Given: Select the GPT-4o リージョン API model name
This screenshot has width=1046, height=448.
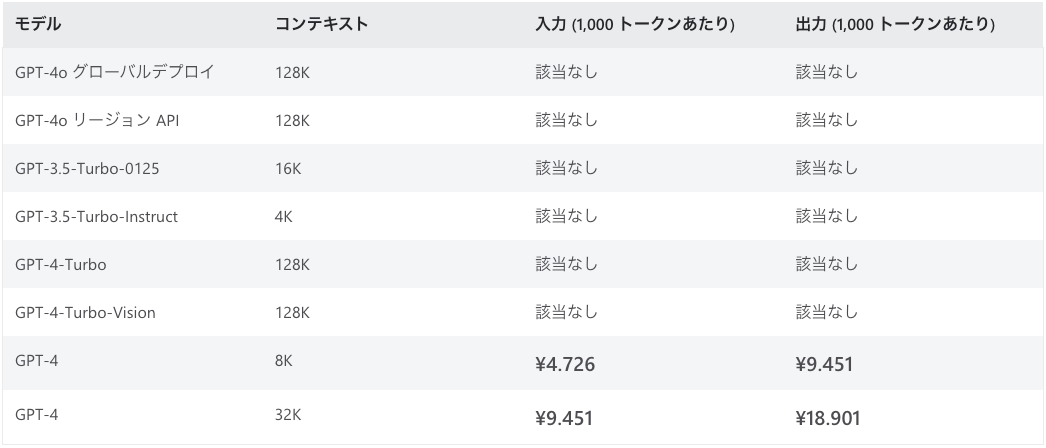Looking at the screenshot, I should 97,120.
